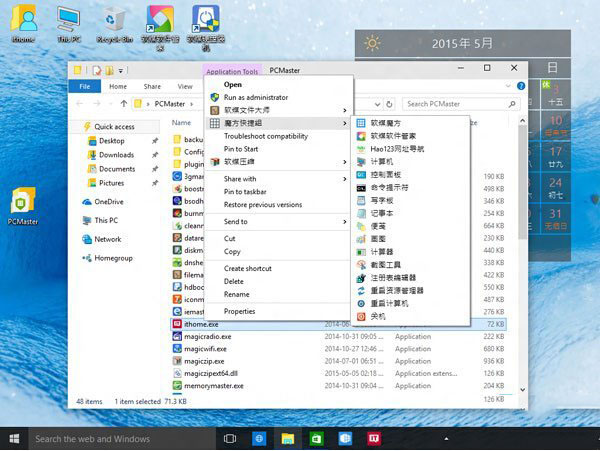Choose Restore previous versions
Viewport: 600px width, 451px height.
click(x=279, y=205)
